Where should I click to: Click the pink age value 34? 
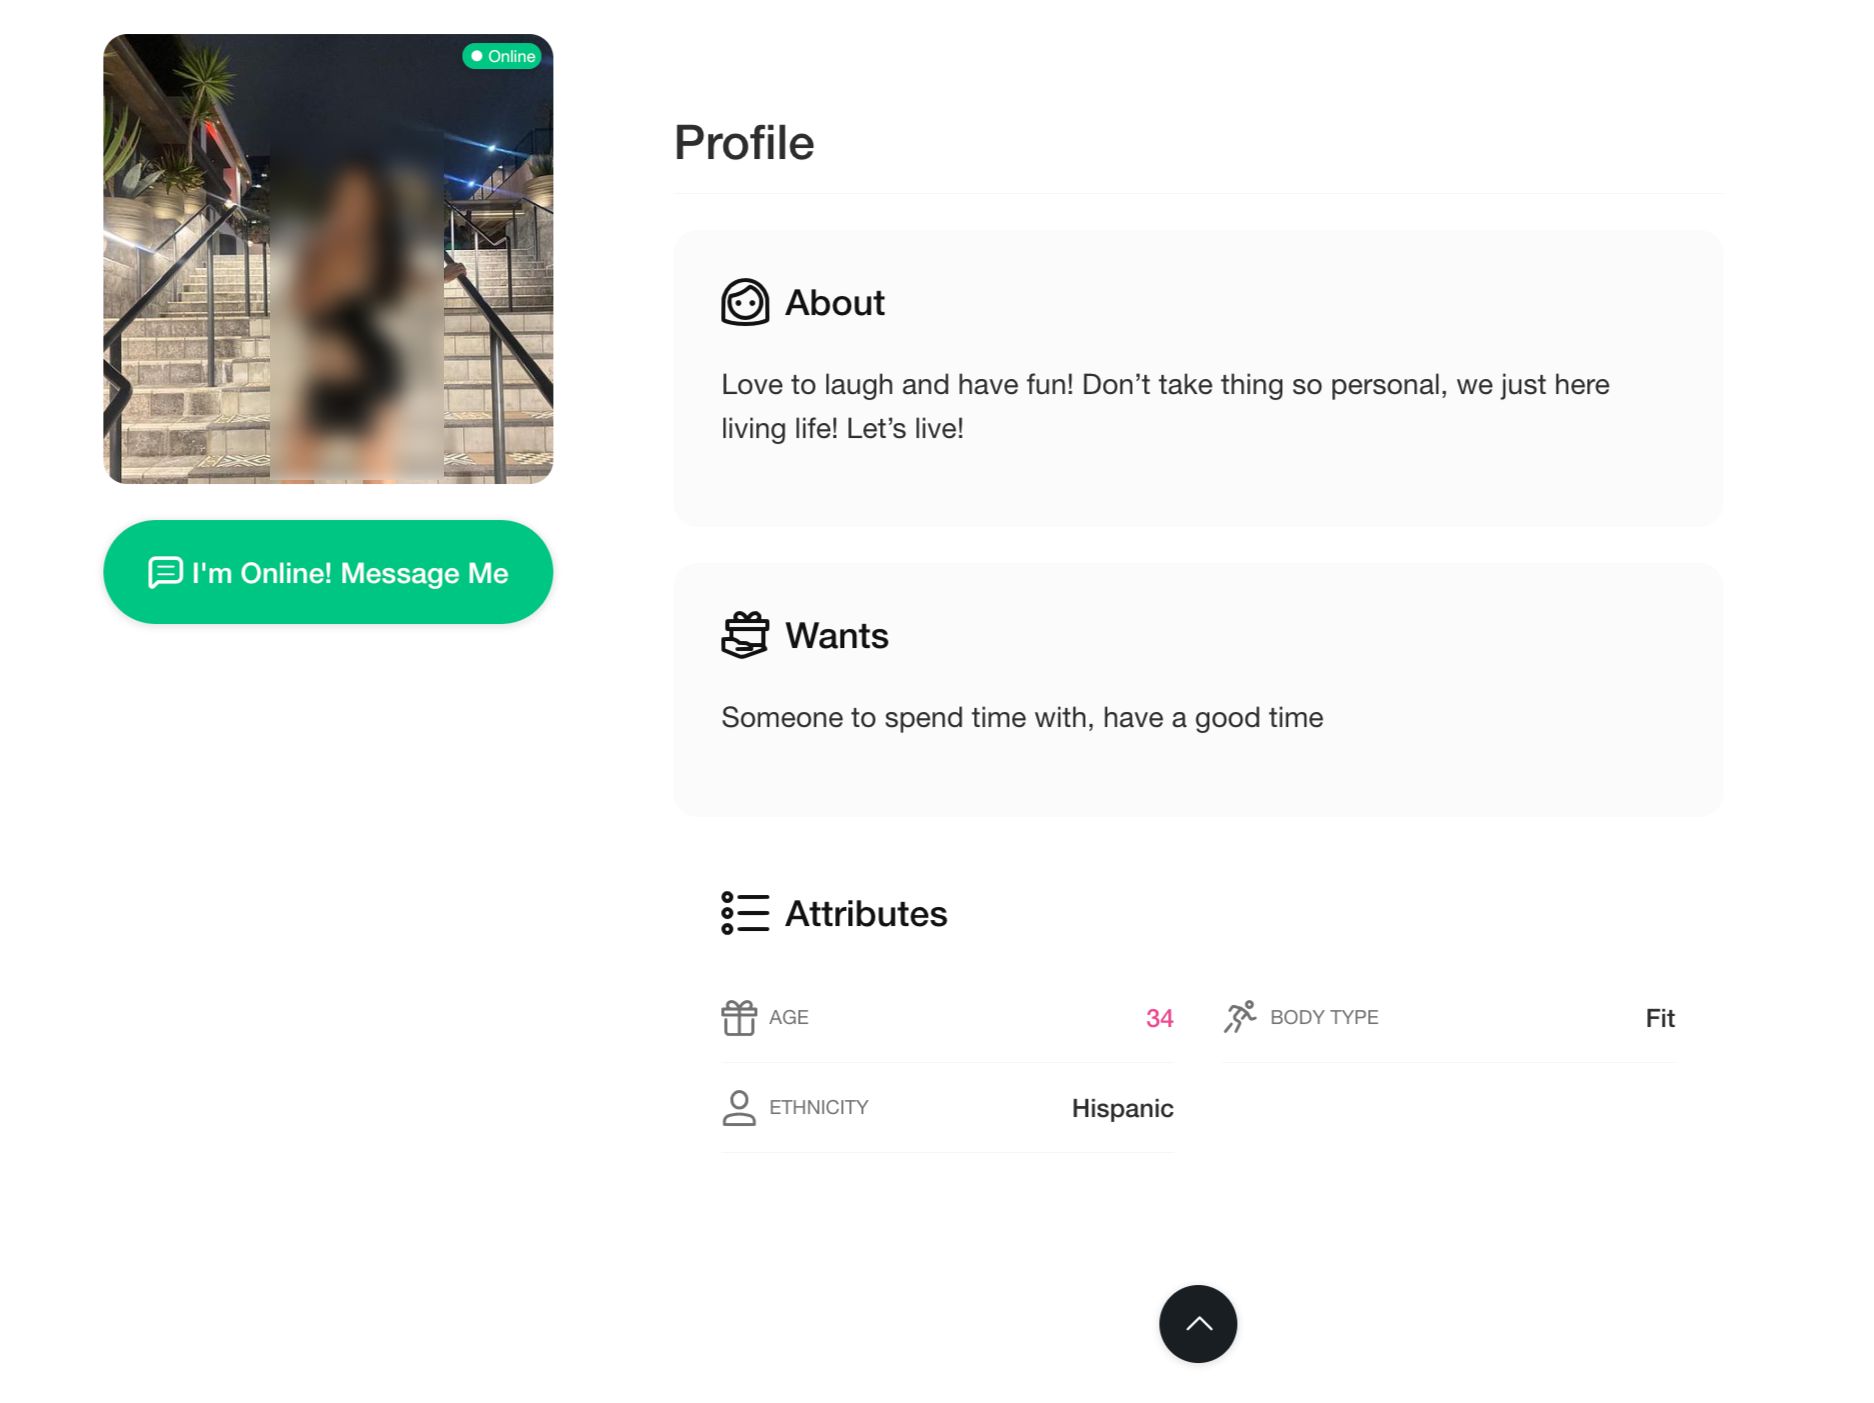[x=1159, y=1018]
